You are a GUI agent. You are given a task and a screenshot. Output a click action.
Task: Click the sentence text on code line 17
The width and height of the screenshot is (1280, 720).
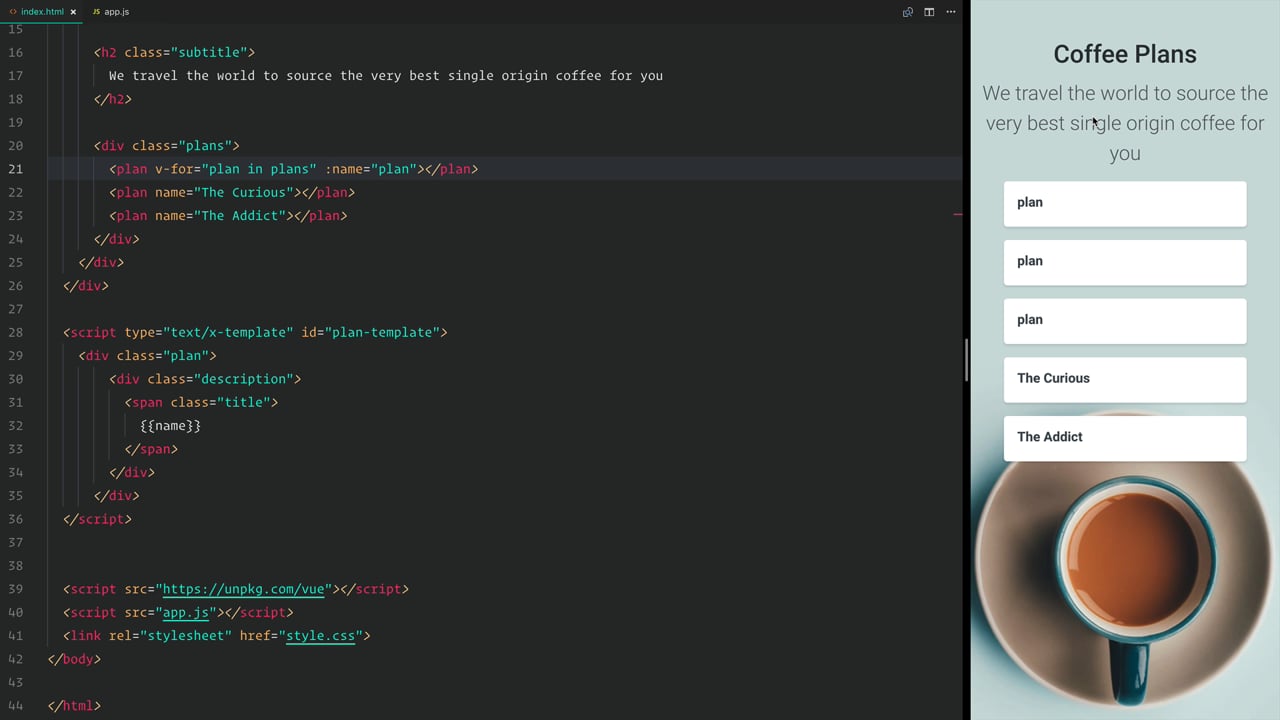click(x=386, y=76)
